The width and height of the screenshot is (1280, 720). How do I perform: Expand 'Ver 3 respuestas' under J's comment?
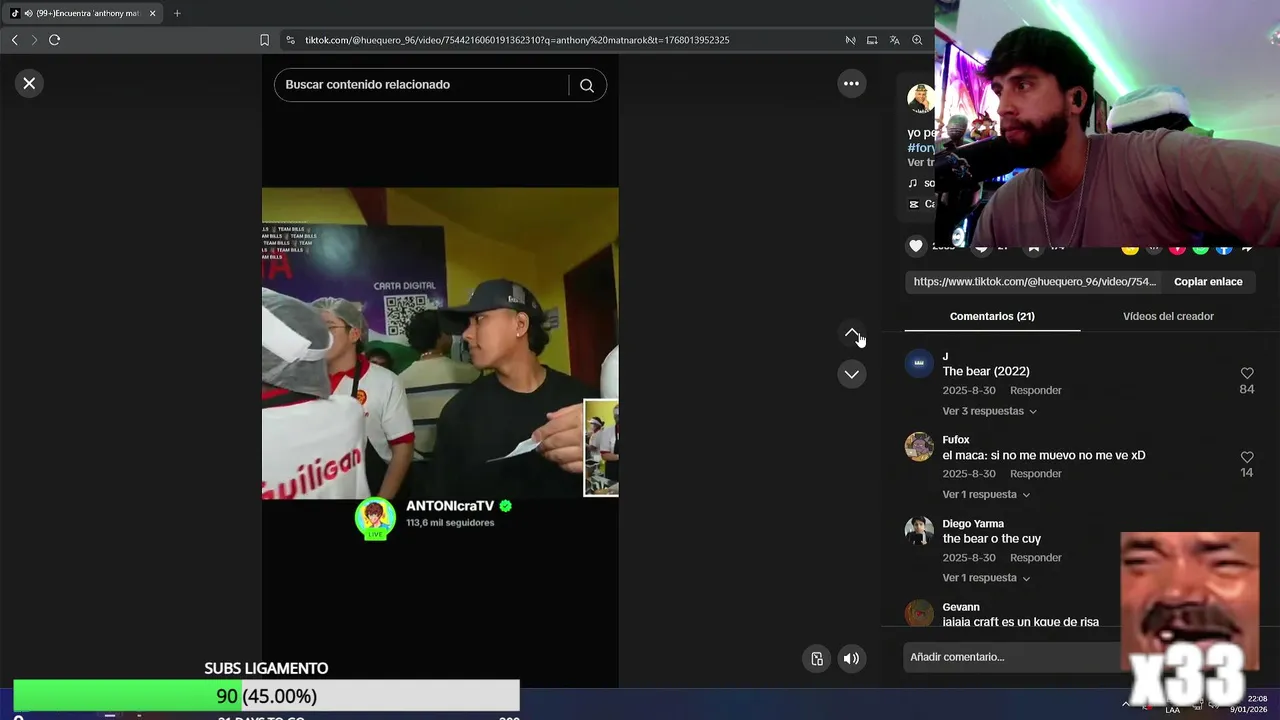[989, 411]
